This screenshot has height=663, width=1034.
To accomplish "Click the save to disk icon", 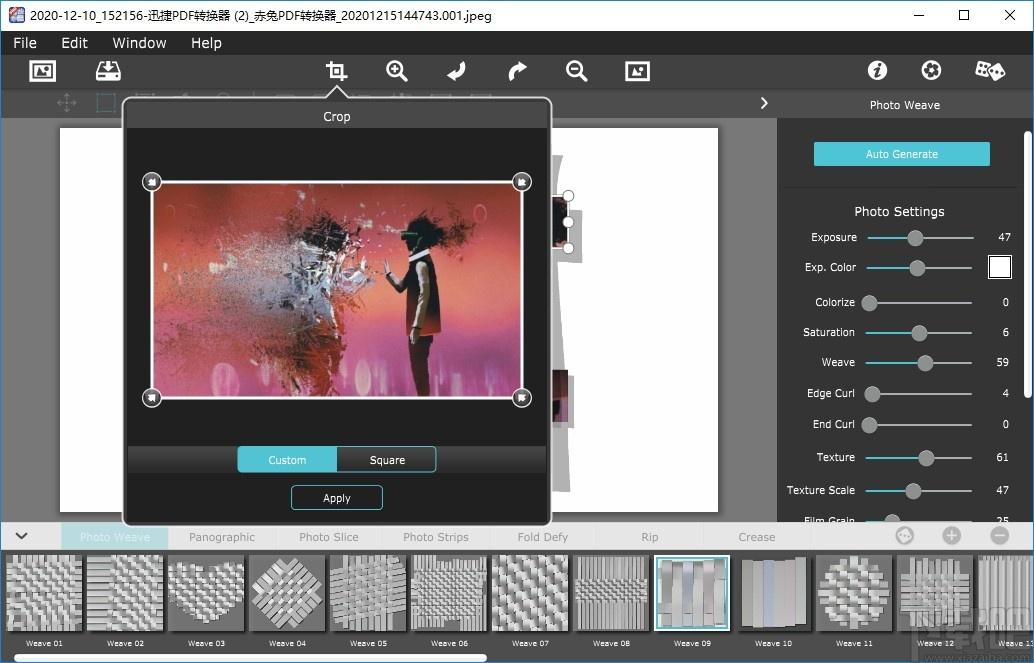I will pos(108,71).
